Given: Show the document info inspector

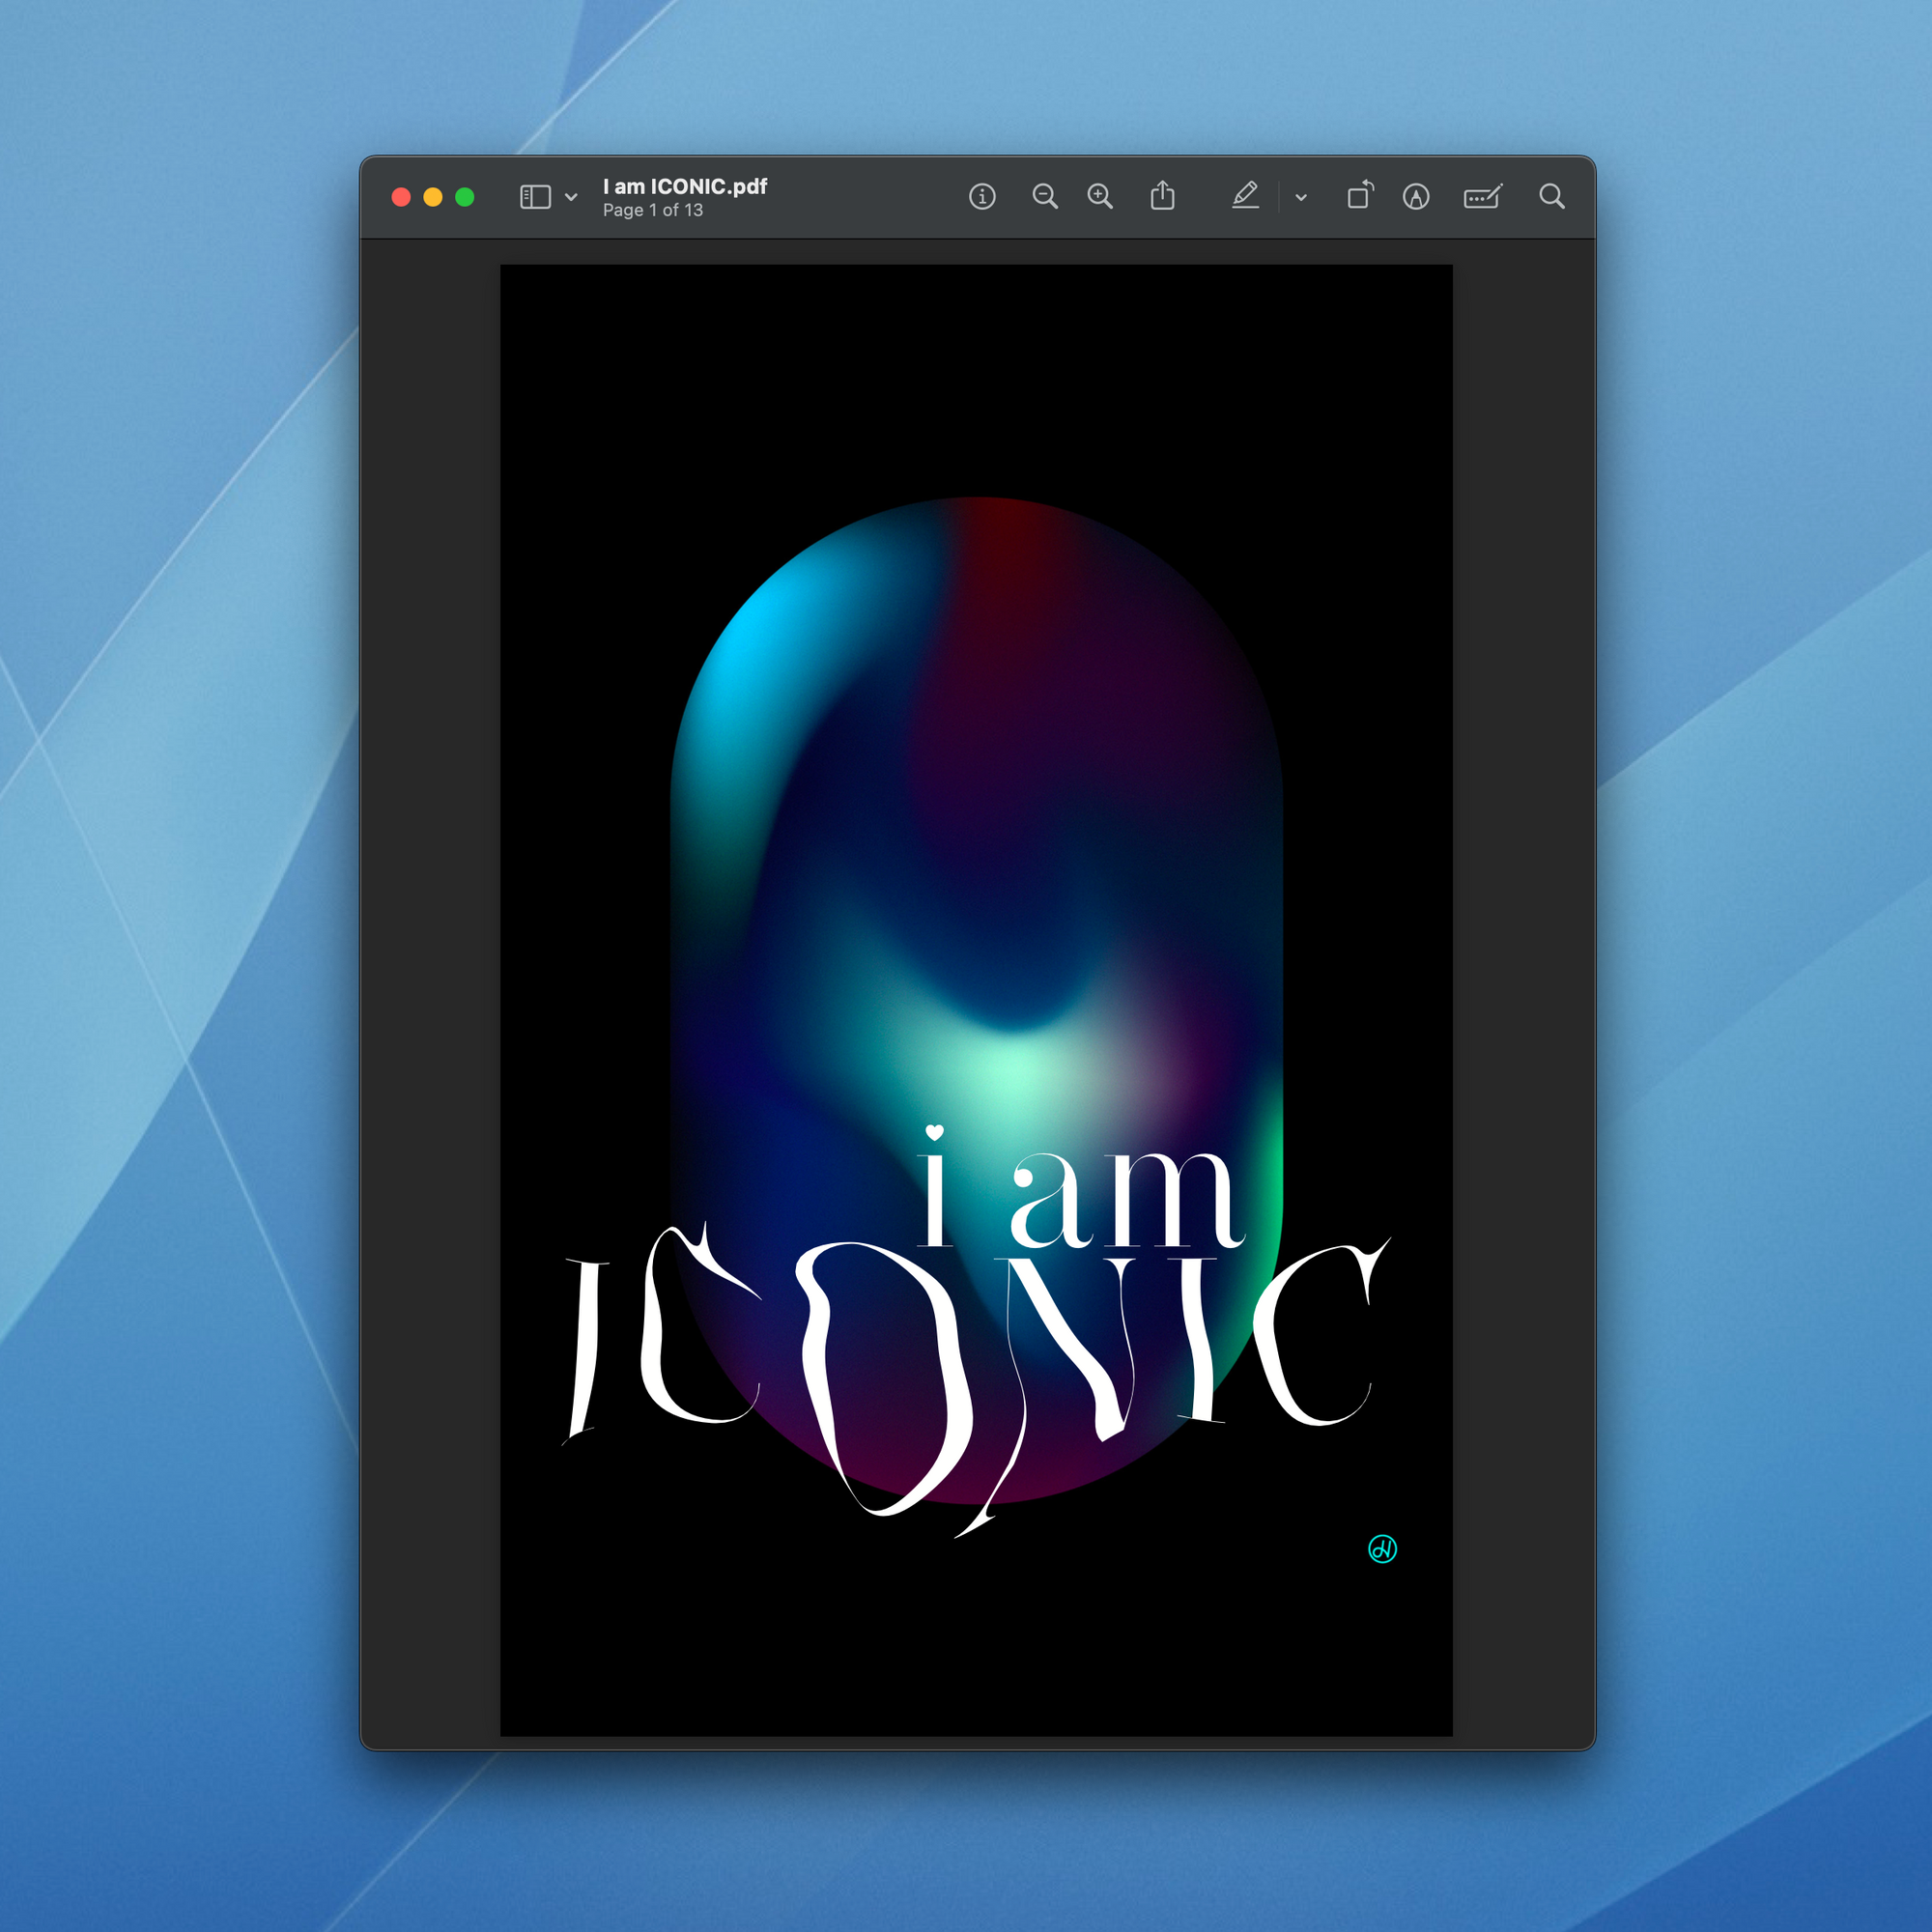Looking at the screenshot, I should click(984, 196).
